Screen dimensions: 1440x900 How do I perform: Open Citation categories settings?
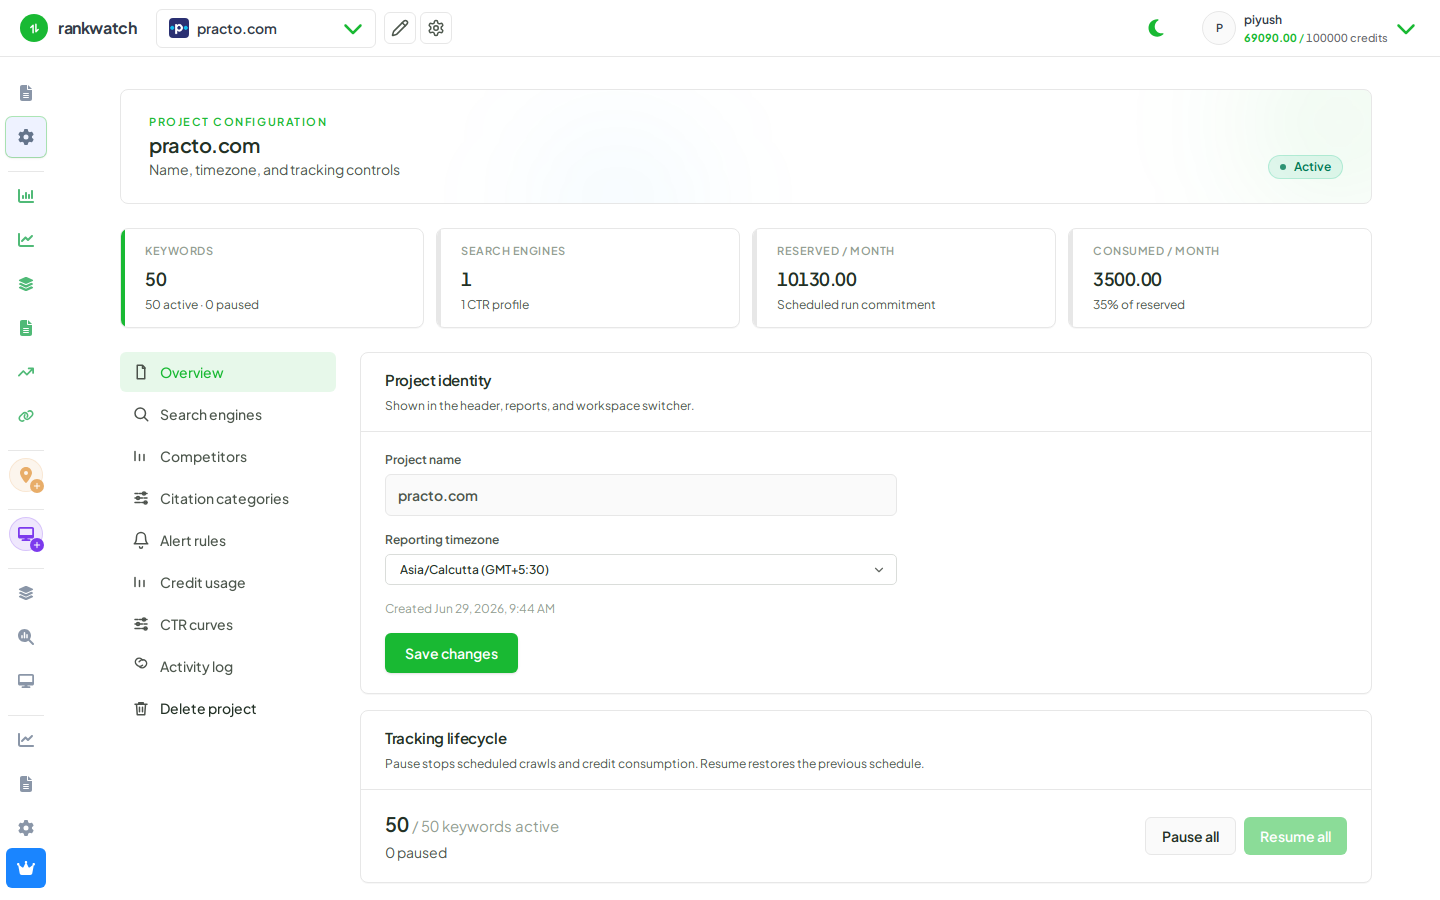[x=228, y=498]
